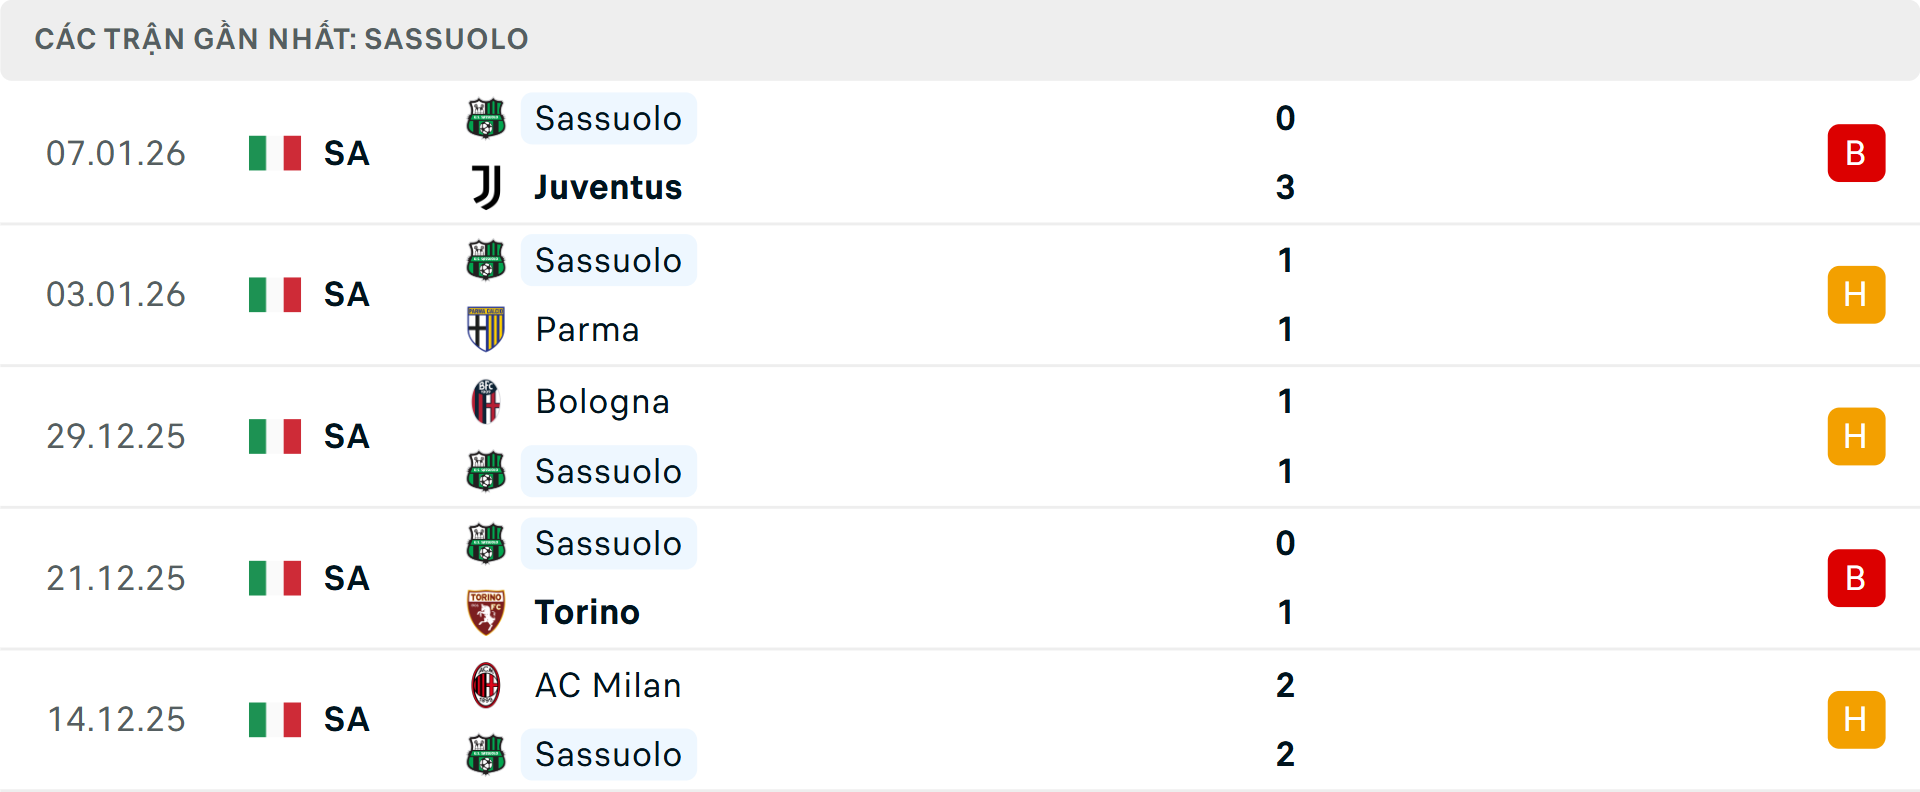Expand the SA league label on the Parma row
Screen dimensions: 1920x792
[x=345, y=294]
